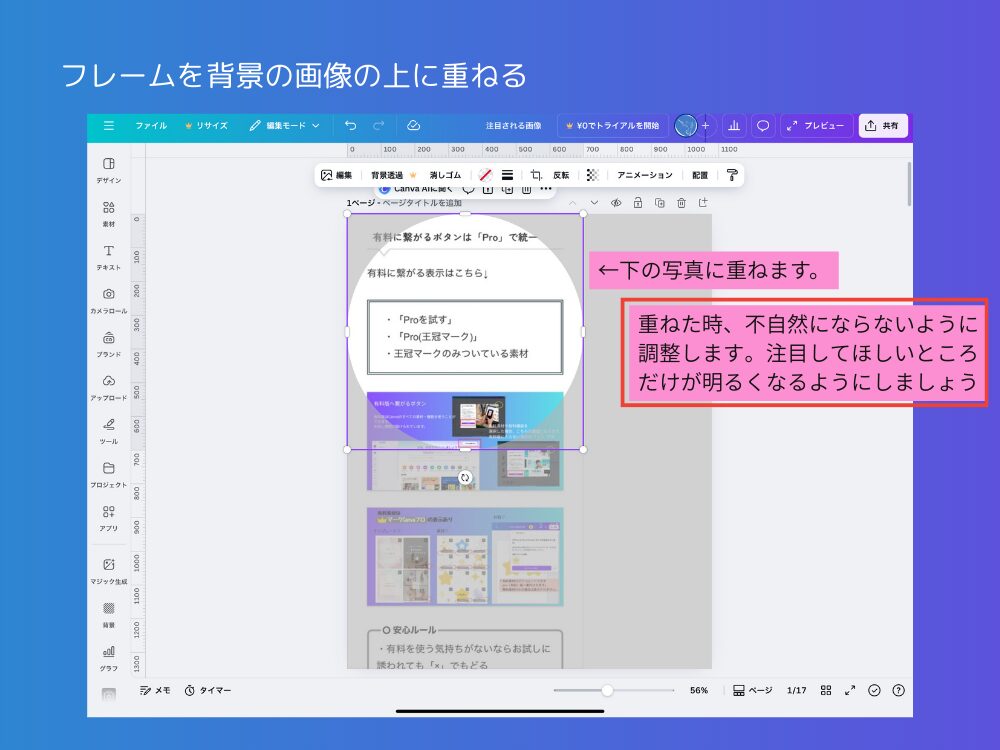Open the ファイル menu
The width and height of the screenshot is (1000, 750).
tap(150, 125)
